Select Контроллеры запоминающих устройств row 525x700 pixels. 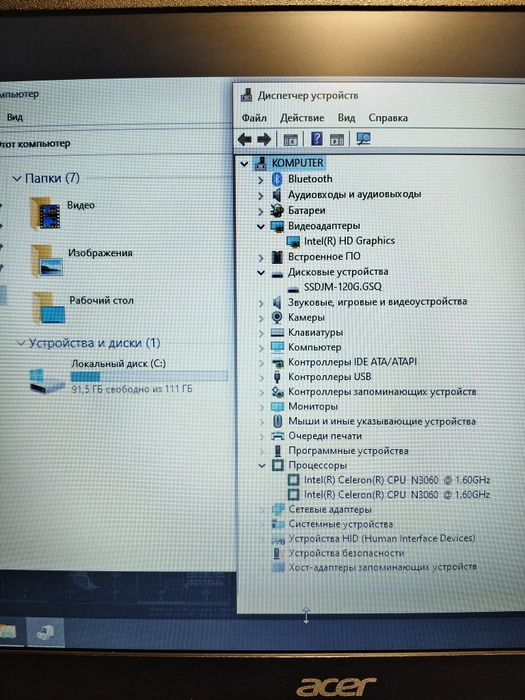click(x=382, y=392)
